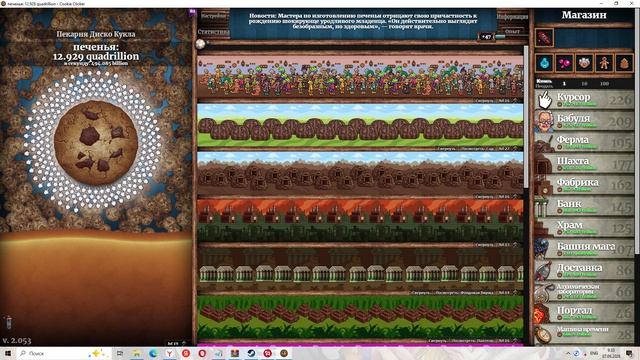Open File Explorer from the taskbar
Image resolution: width=640 pixels, height=360 pixels.
pyautogui.click(x=136, y=353)
